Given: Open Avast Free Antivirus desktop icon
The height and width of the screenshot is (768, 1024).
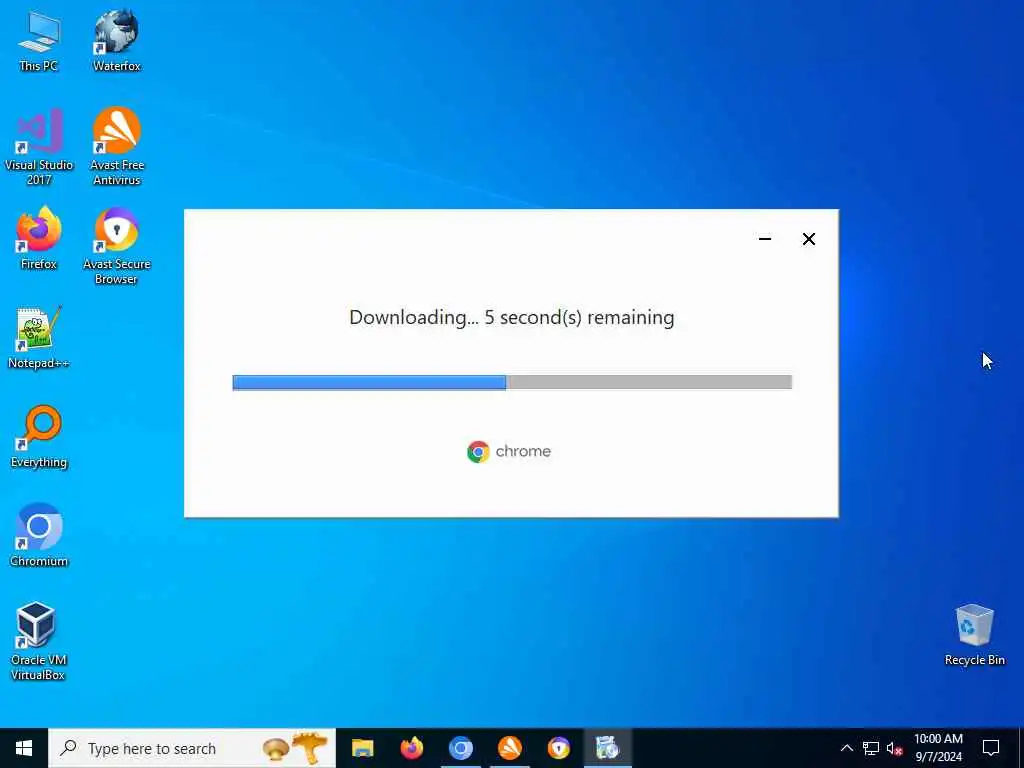Looking at the screenshot, I should click(x=117, y=147).
